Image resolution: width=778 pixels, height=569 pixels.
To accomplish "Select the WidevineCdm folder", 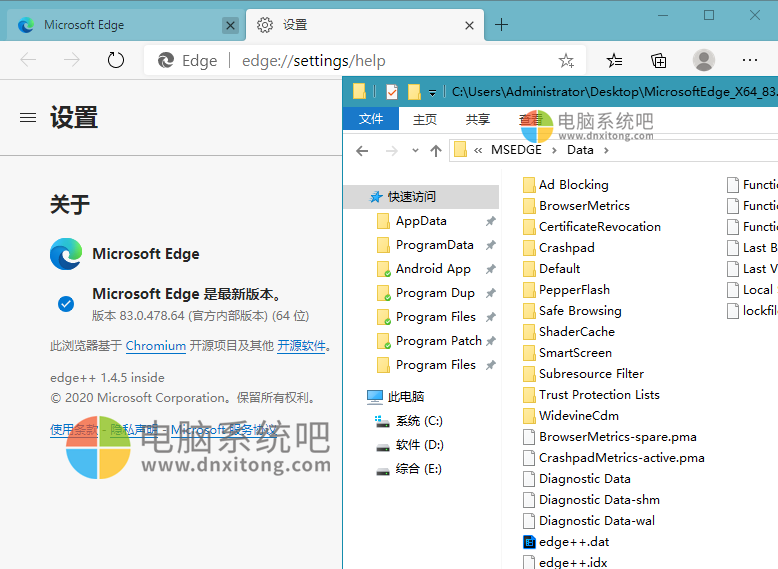I will pos(571,416).
